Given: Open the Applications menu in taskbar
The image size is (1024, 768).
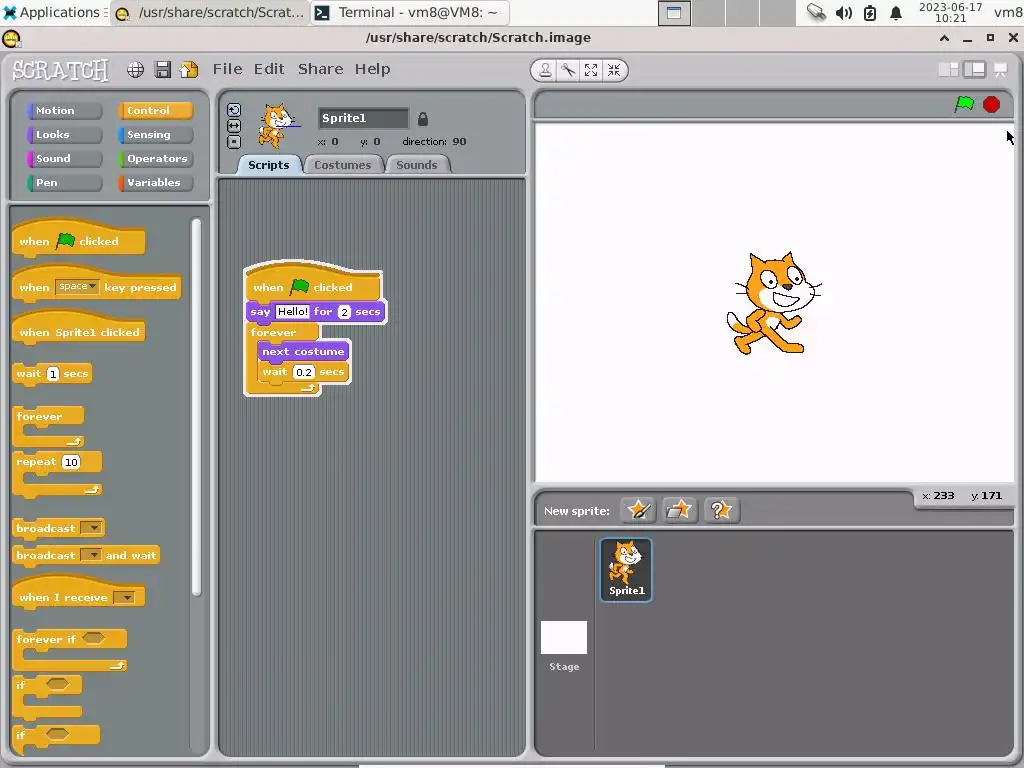Looking at the screenshot, I should pos(54,12).
